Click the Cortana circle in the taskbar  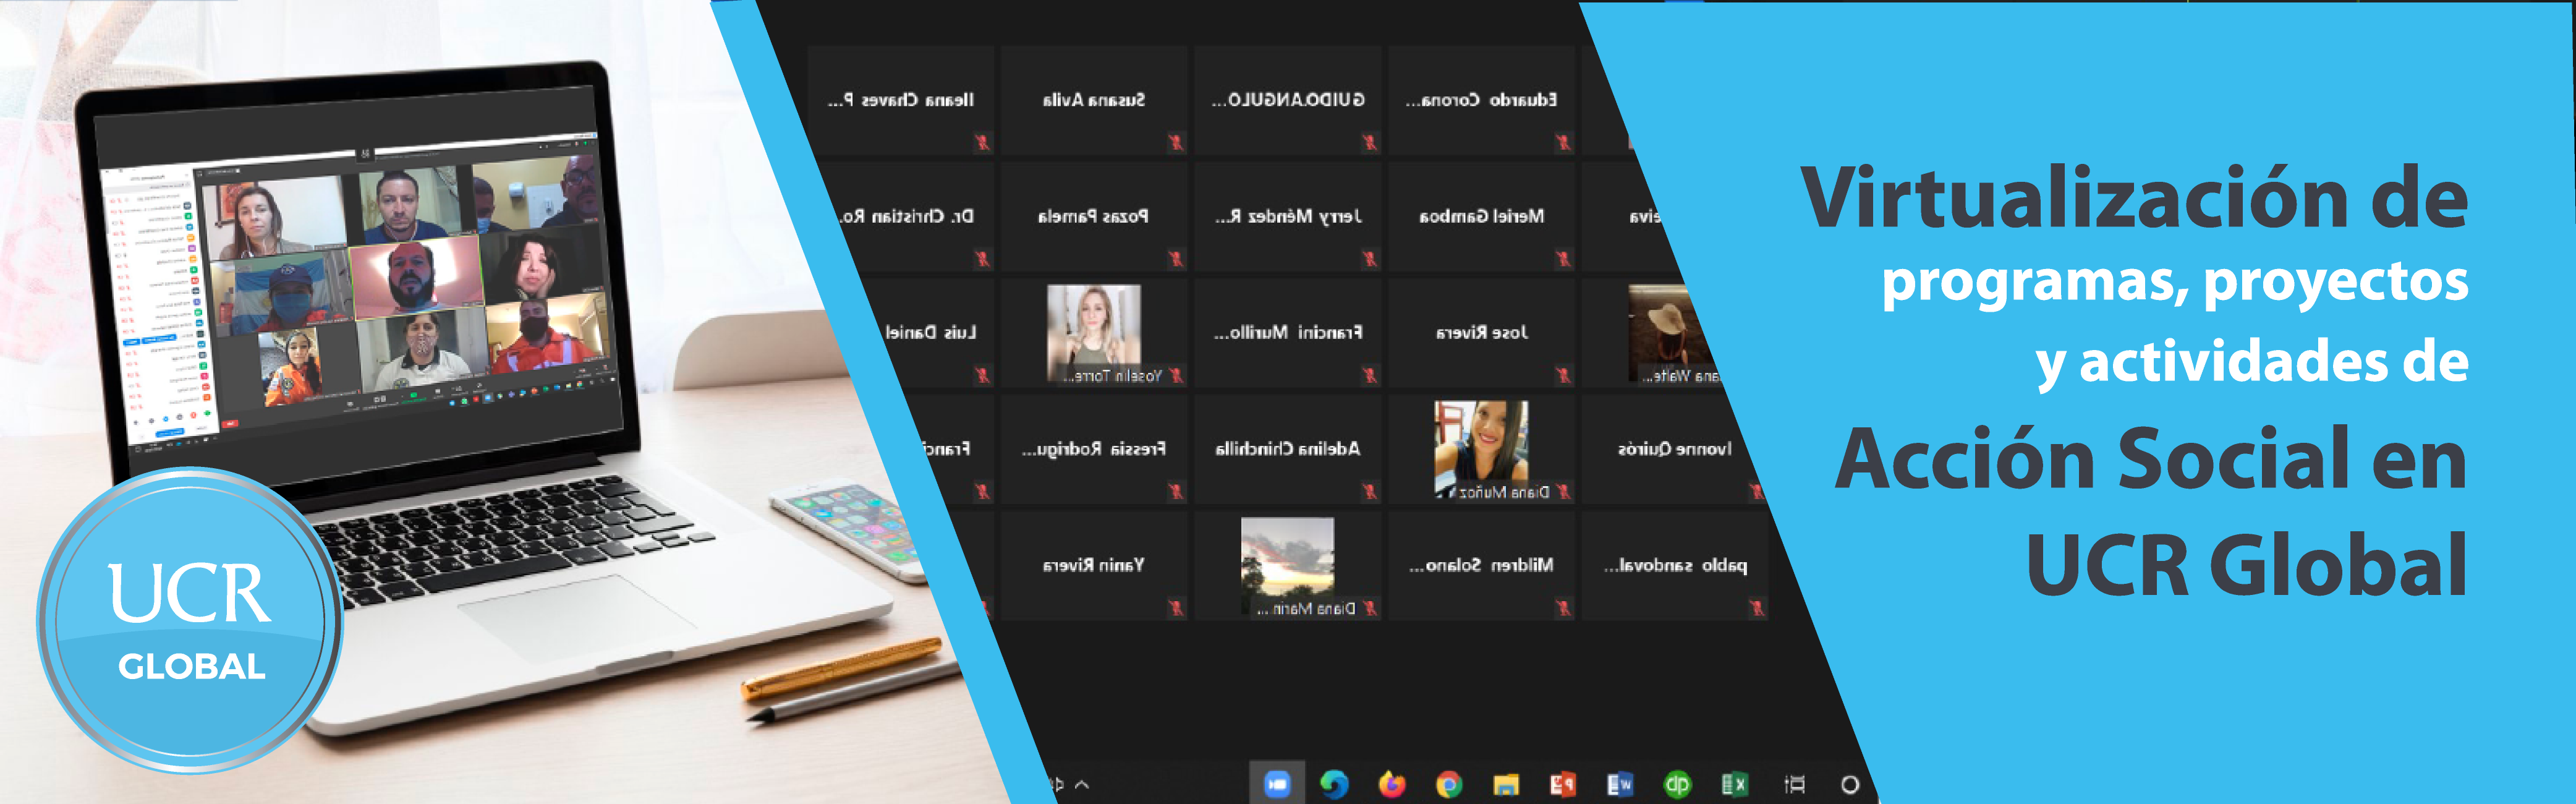1850,785
